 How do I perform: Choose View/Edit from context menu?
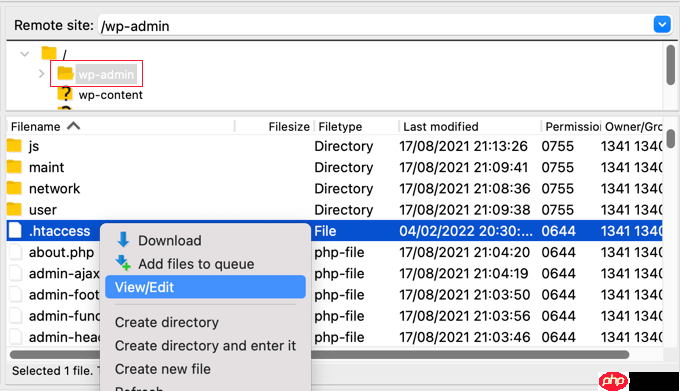pos(205,287)
